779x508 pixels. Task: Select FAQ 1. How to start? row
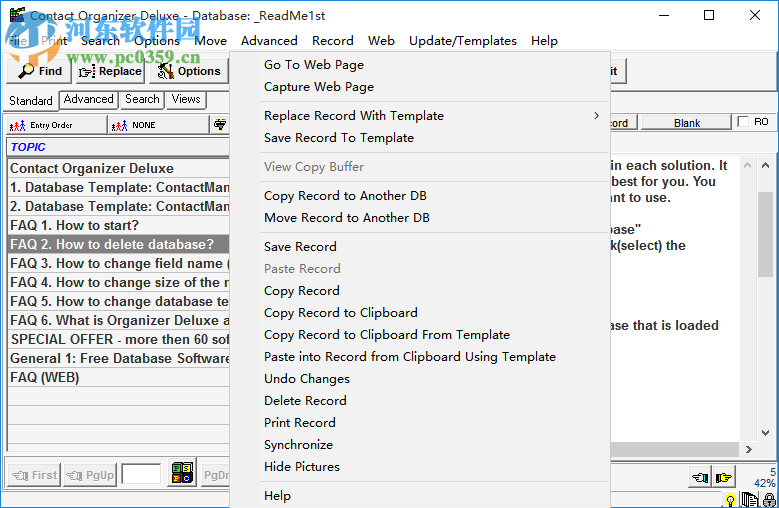tap(118, 225)
